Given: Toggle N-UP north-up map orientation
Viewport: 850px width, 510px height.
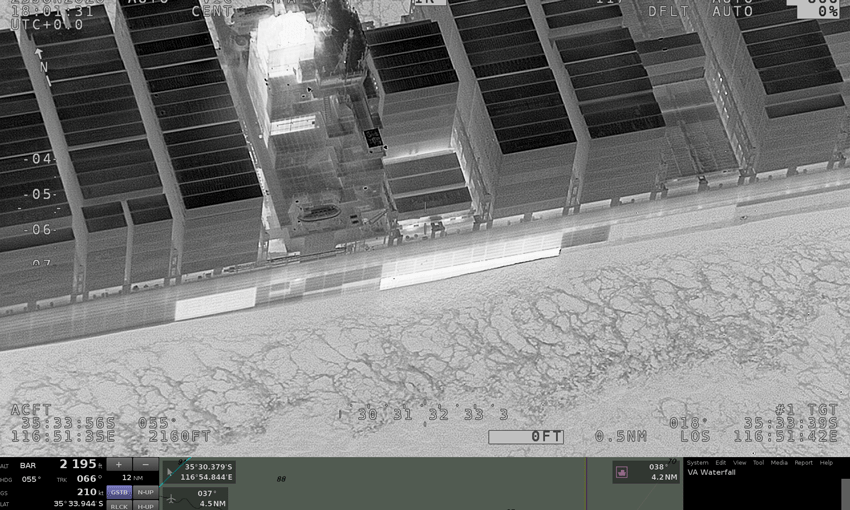Looking at the screenshot, I should (x=146, y=492).
